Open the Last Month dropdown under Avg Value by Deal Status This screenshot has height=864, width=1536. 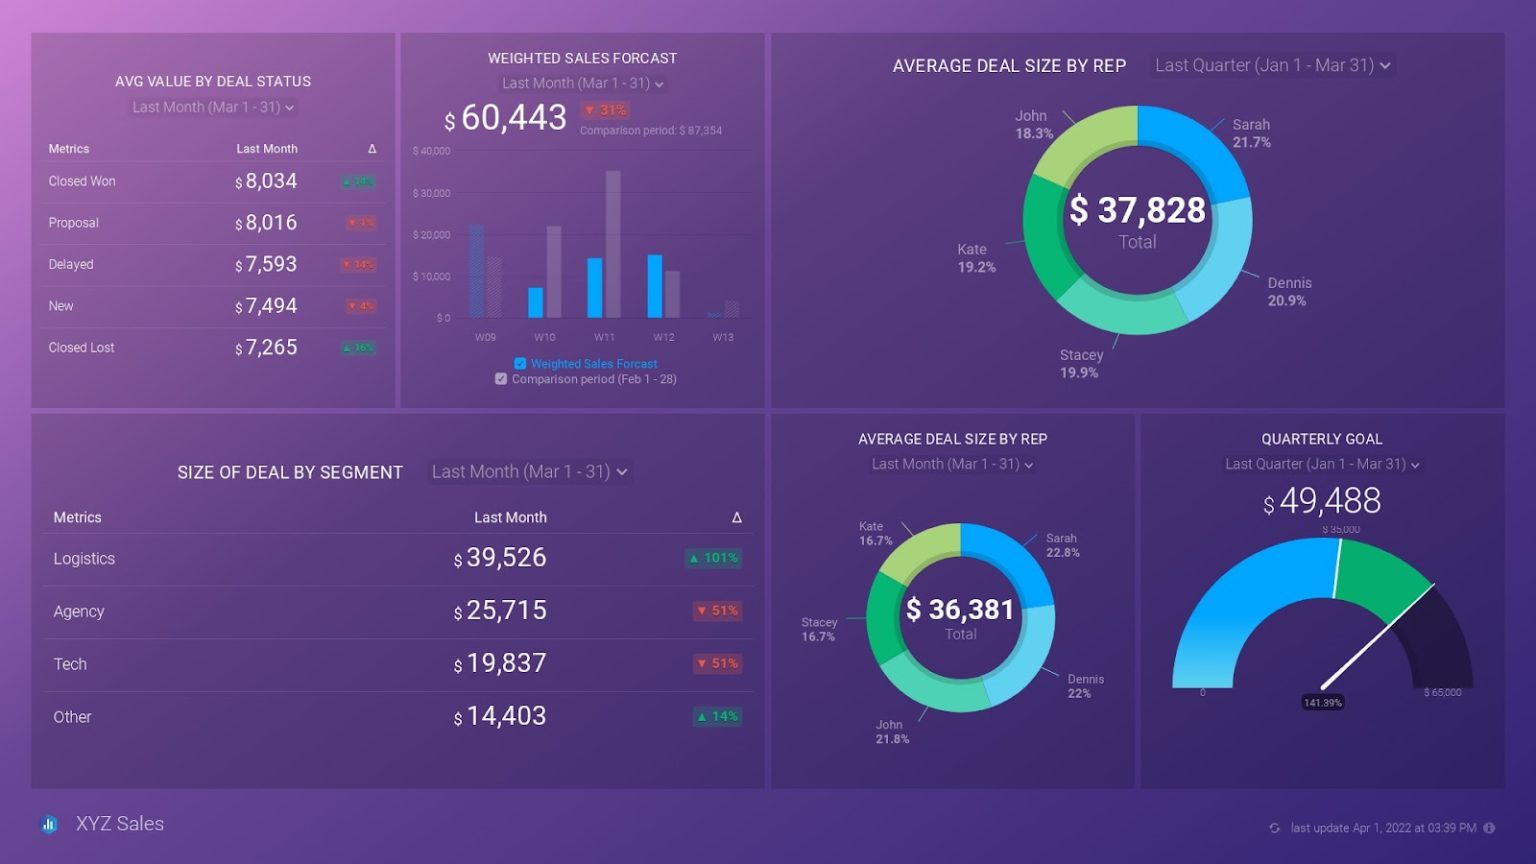211,107
